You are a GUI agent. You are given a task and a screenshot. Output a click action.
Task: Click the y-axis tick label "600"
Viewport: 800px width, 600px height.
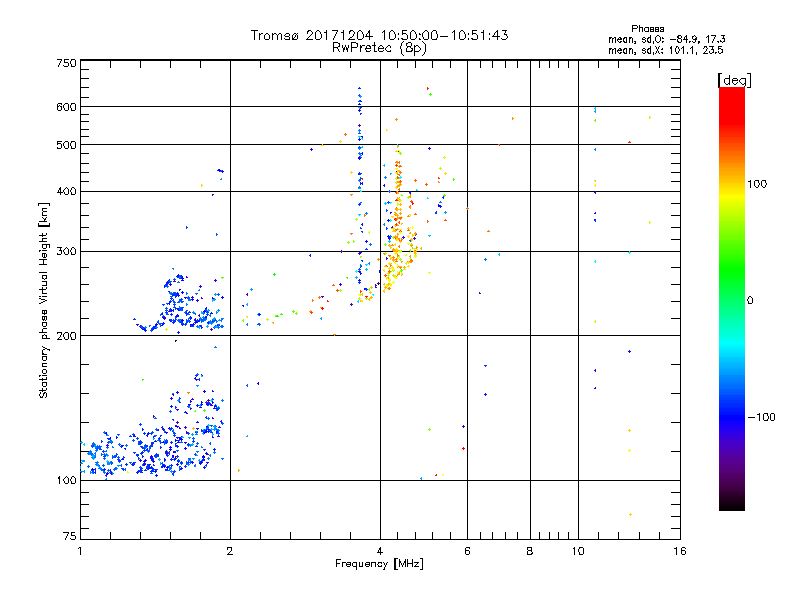point(67,107)
